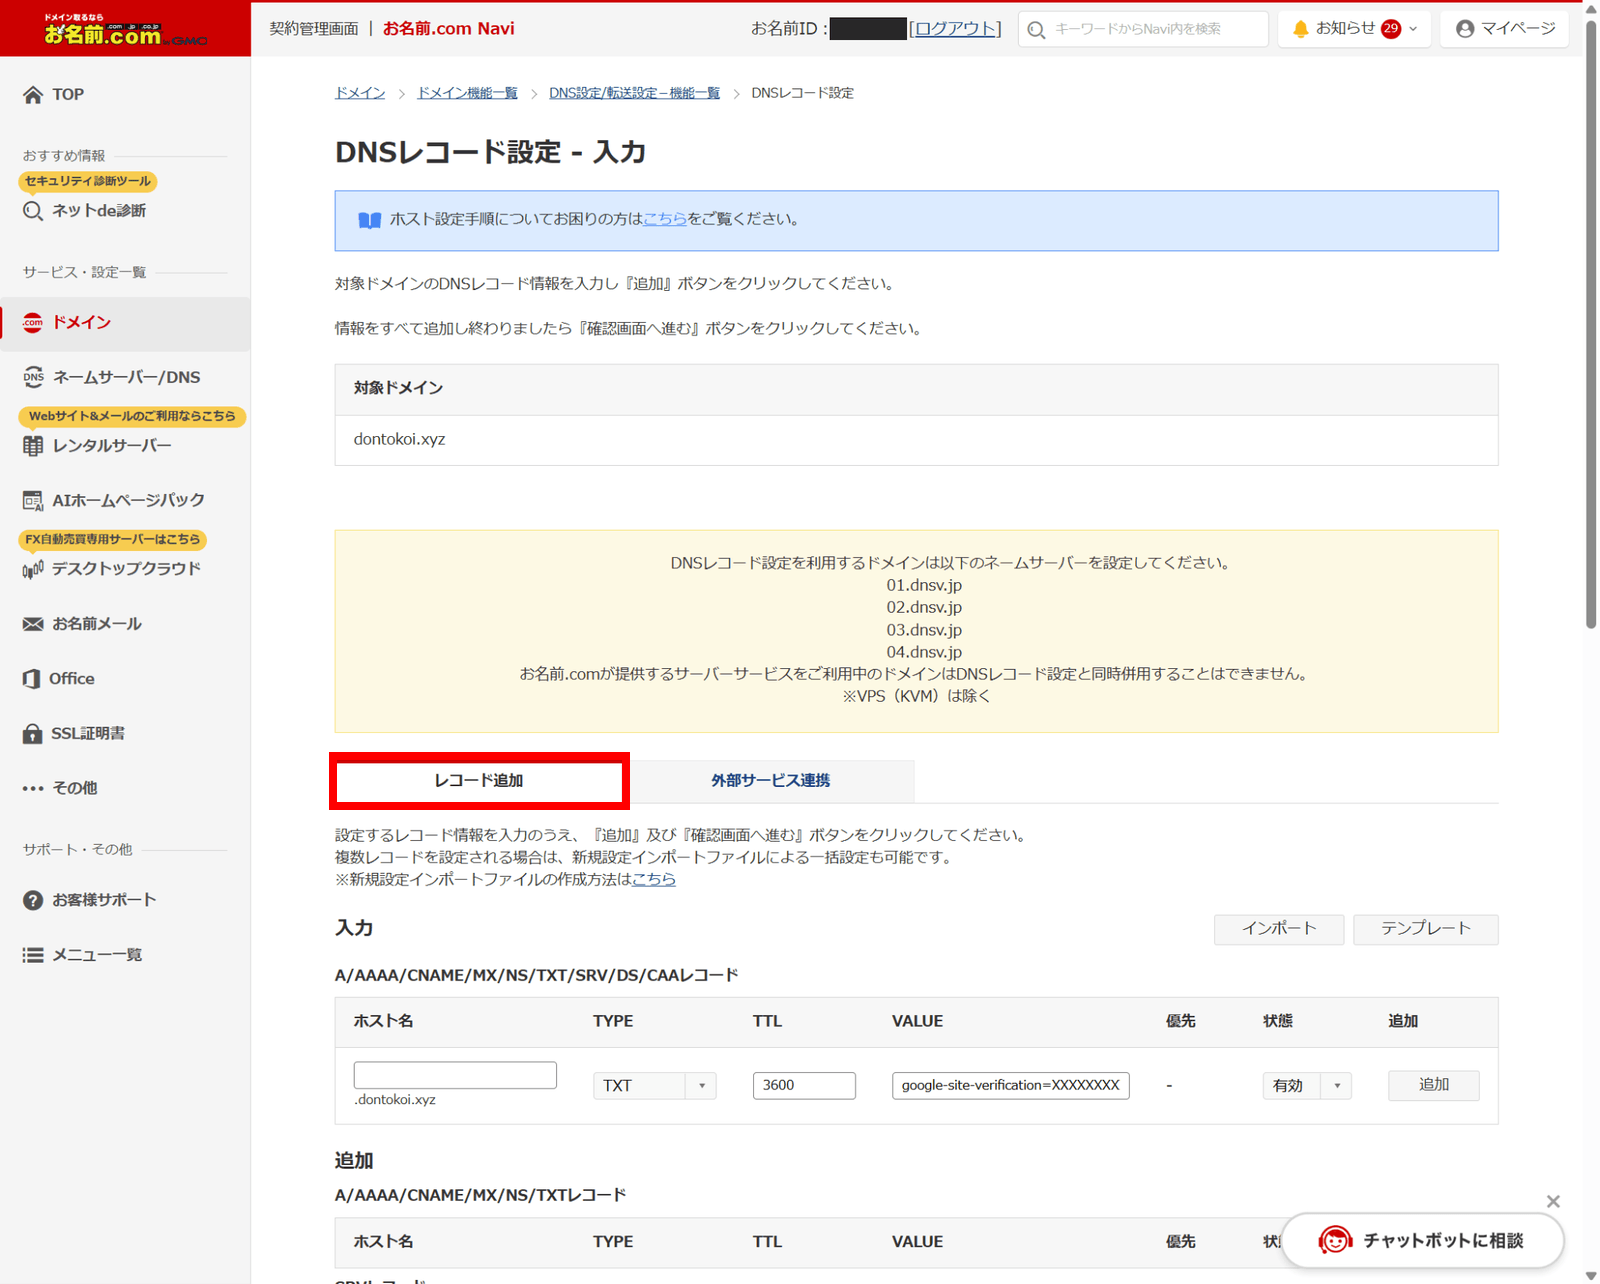Click the お名前.com logo

click(x=125, y=30)
